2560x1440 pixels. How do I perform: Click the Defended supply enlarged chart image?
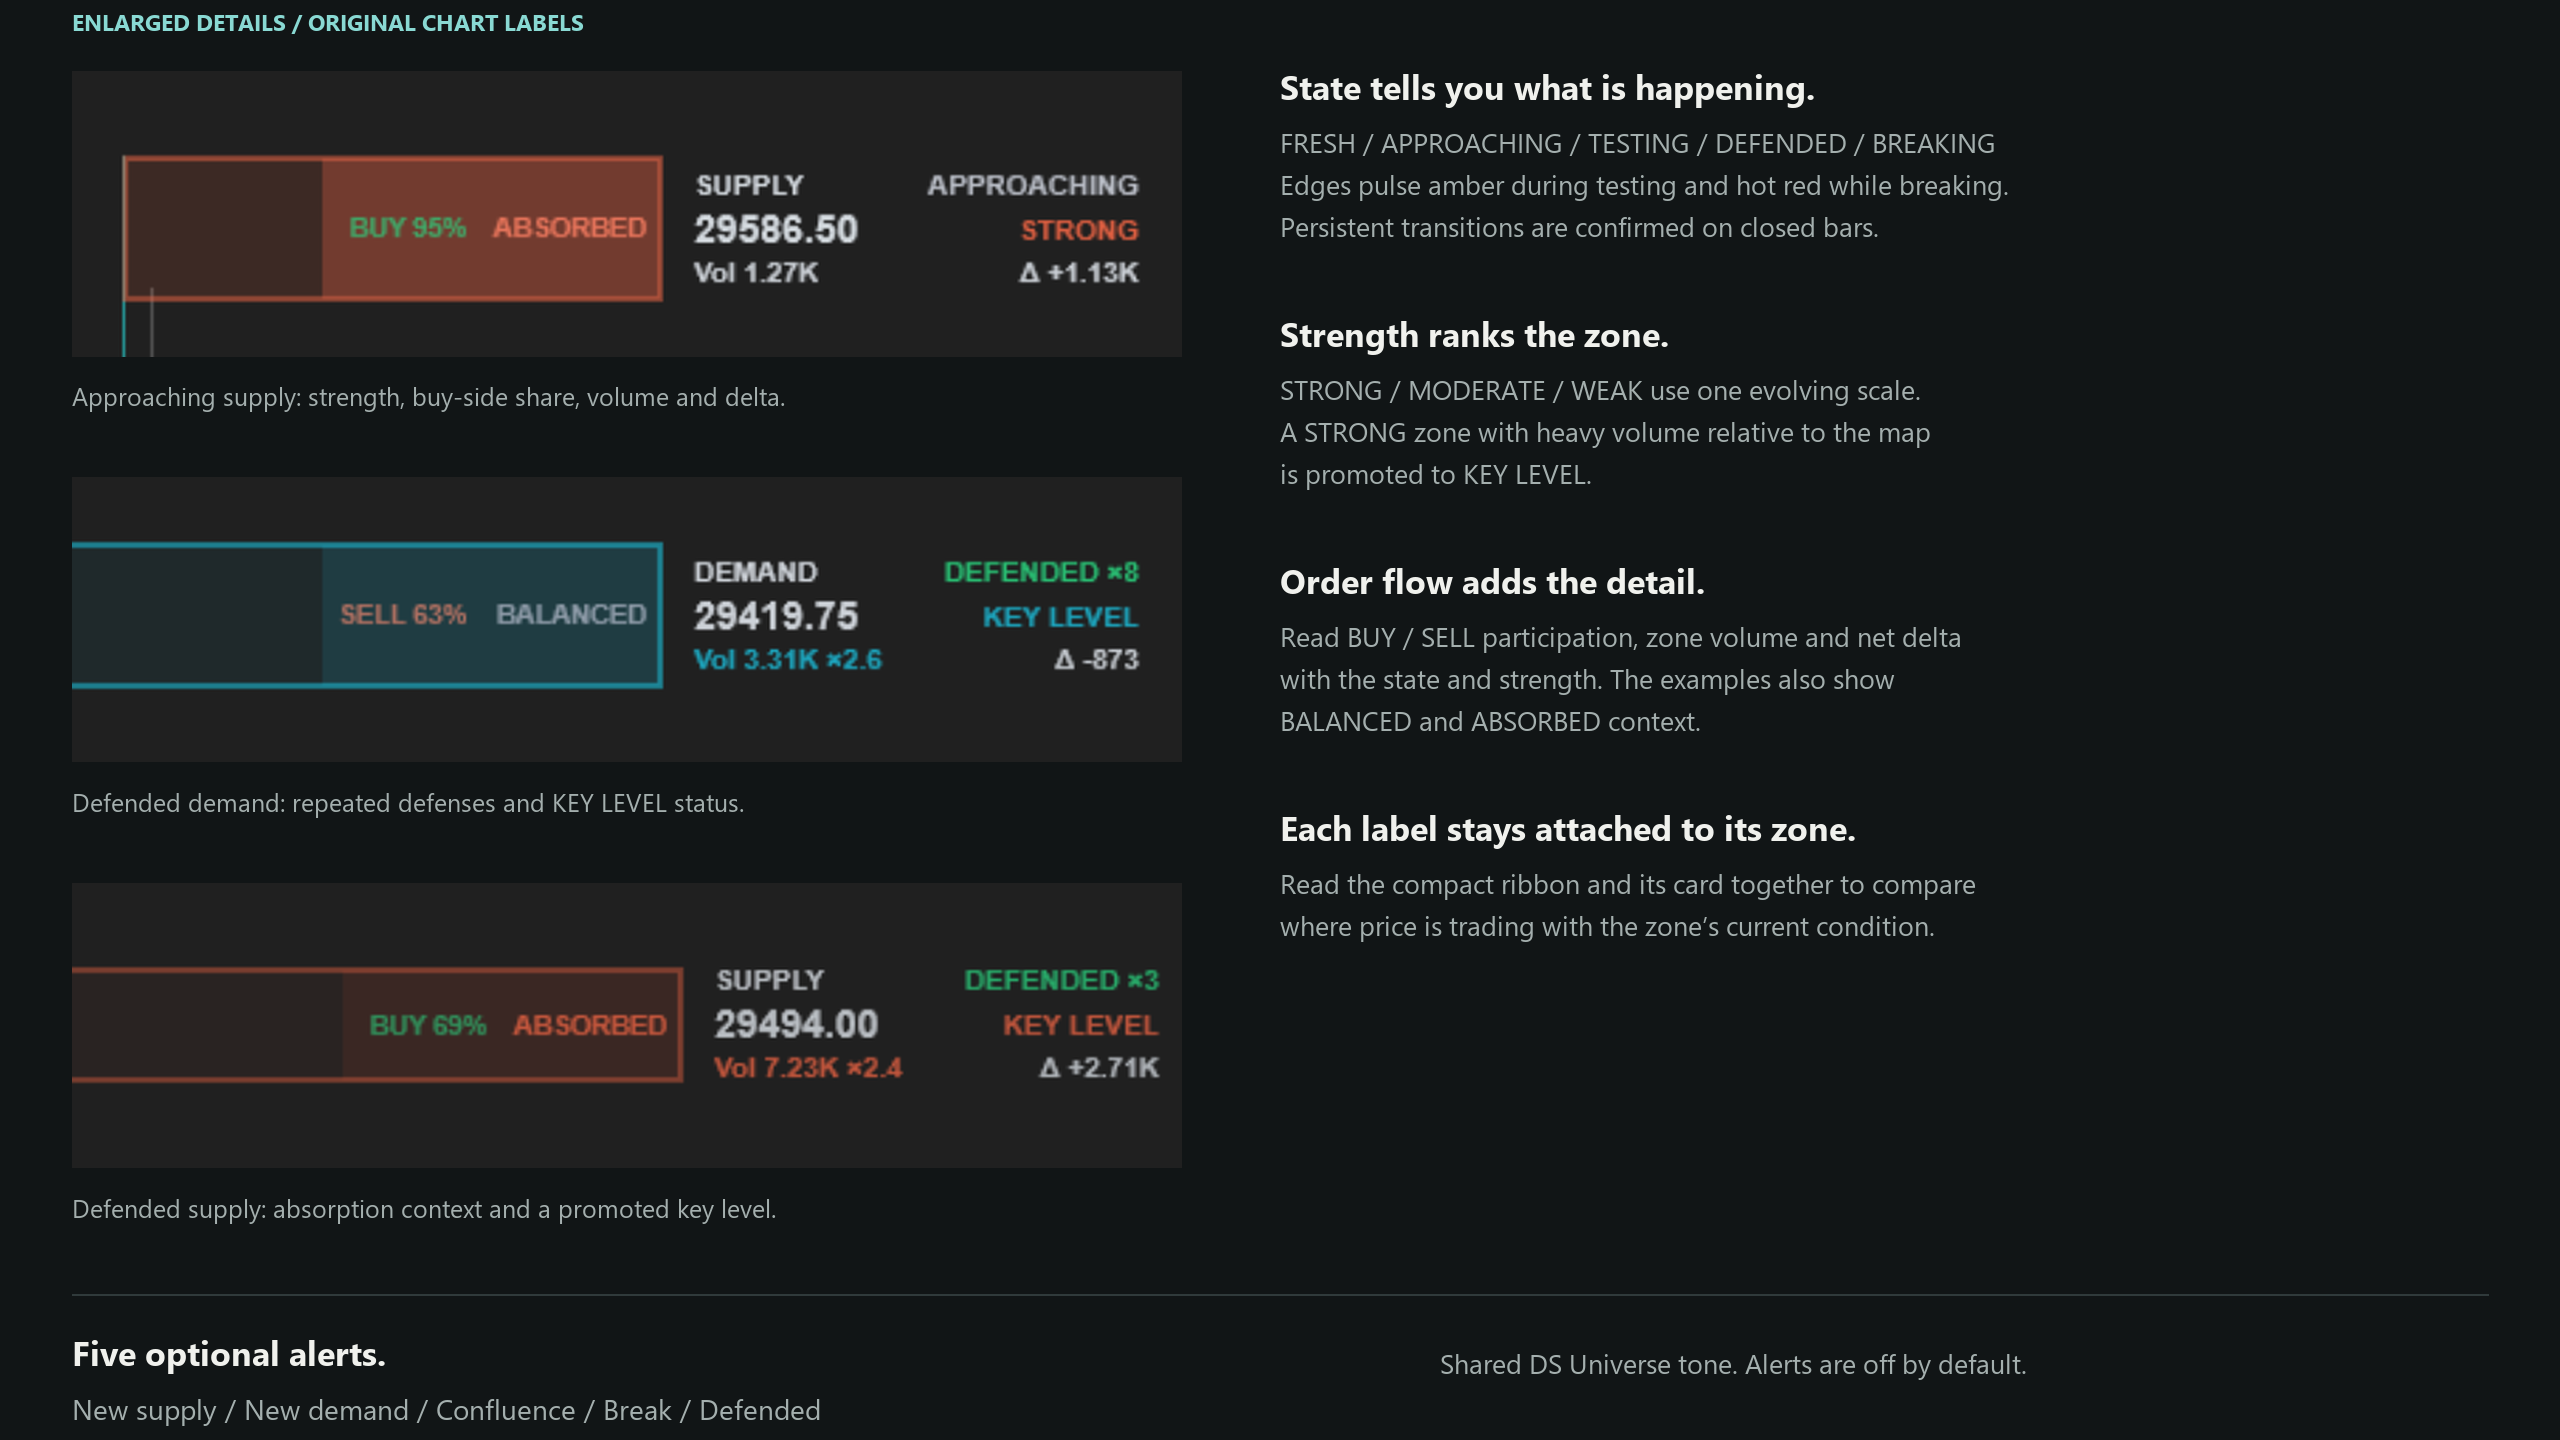point(627,1025)
